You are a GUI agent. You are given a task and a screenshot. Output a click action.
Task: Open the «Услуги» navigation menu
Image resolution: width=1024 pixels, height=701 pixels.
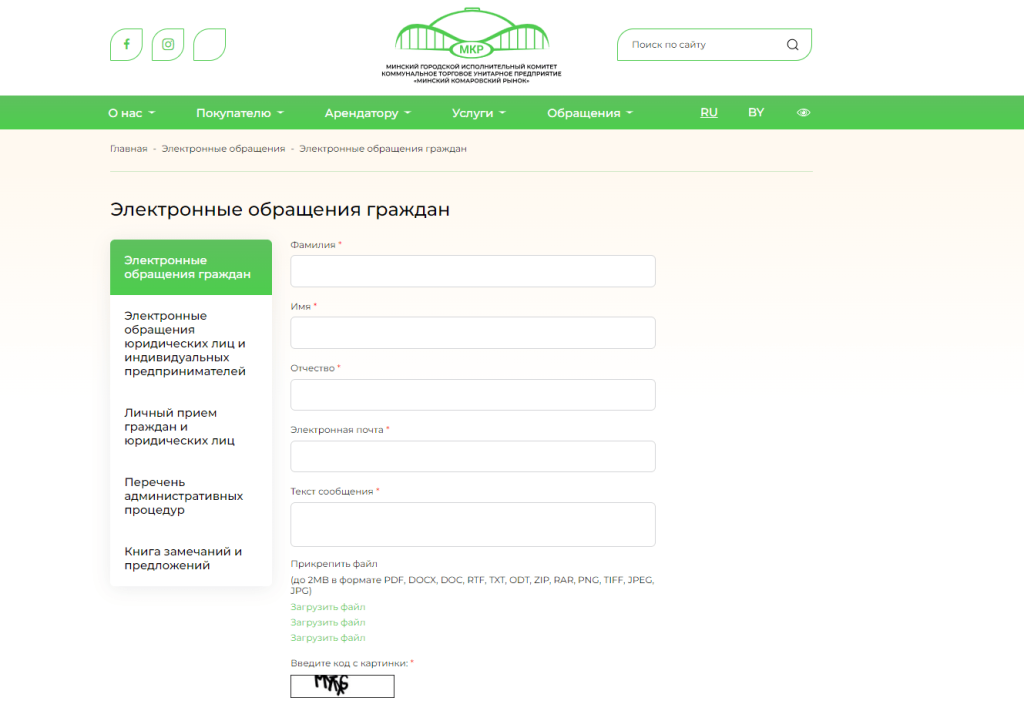(x=478, y=113)
